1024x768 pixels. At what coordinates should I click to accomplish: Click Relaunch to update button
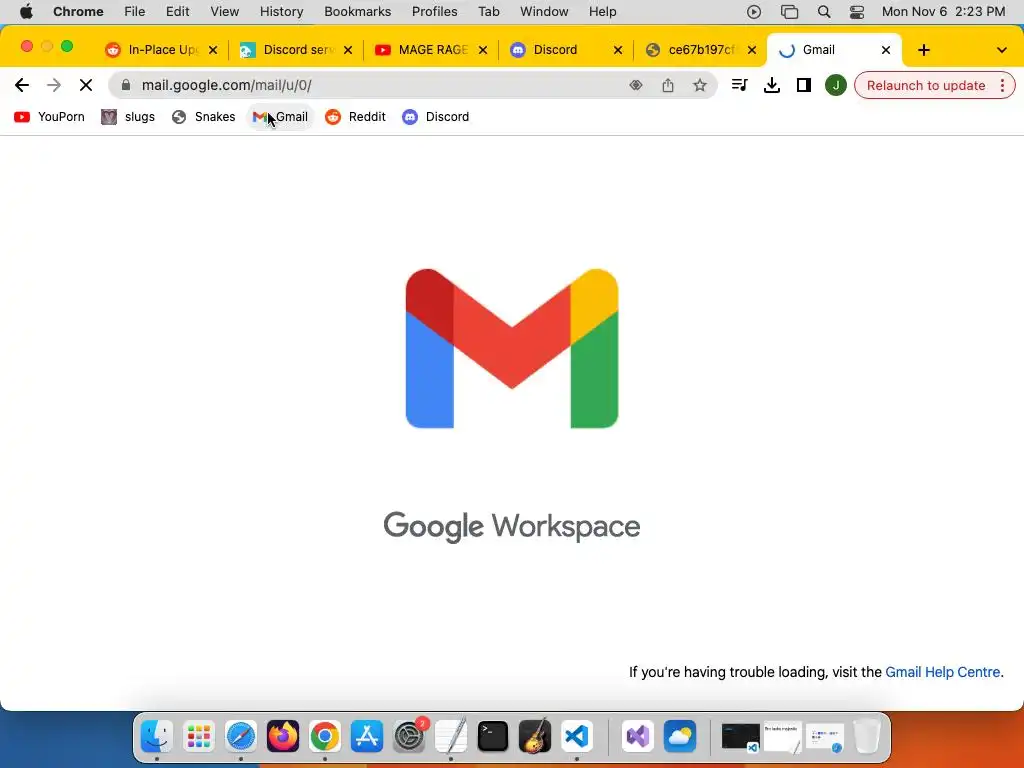tap(925, 86)
